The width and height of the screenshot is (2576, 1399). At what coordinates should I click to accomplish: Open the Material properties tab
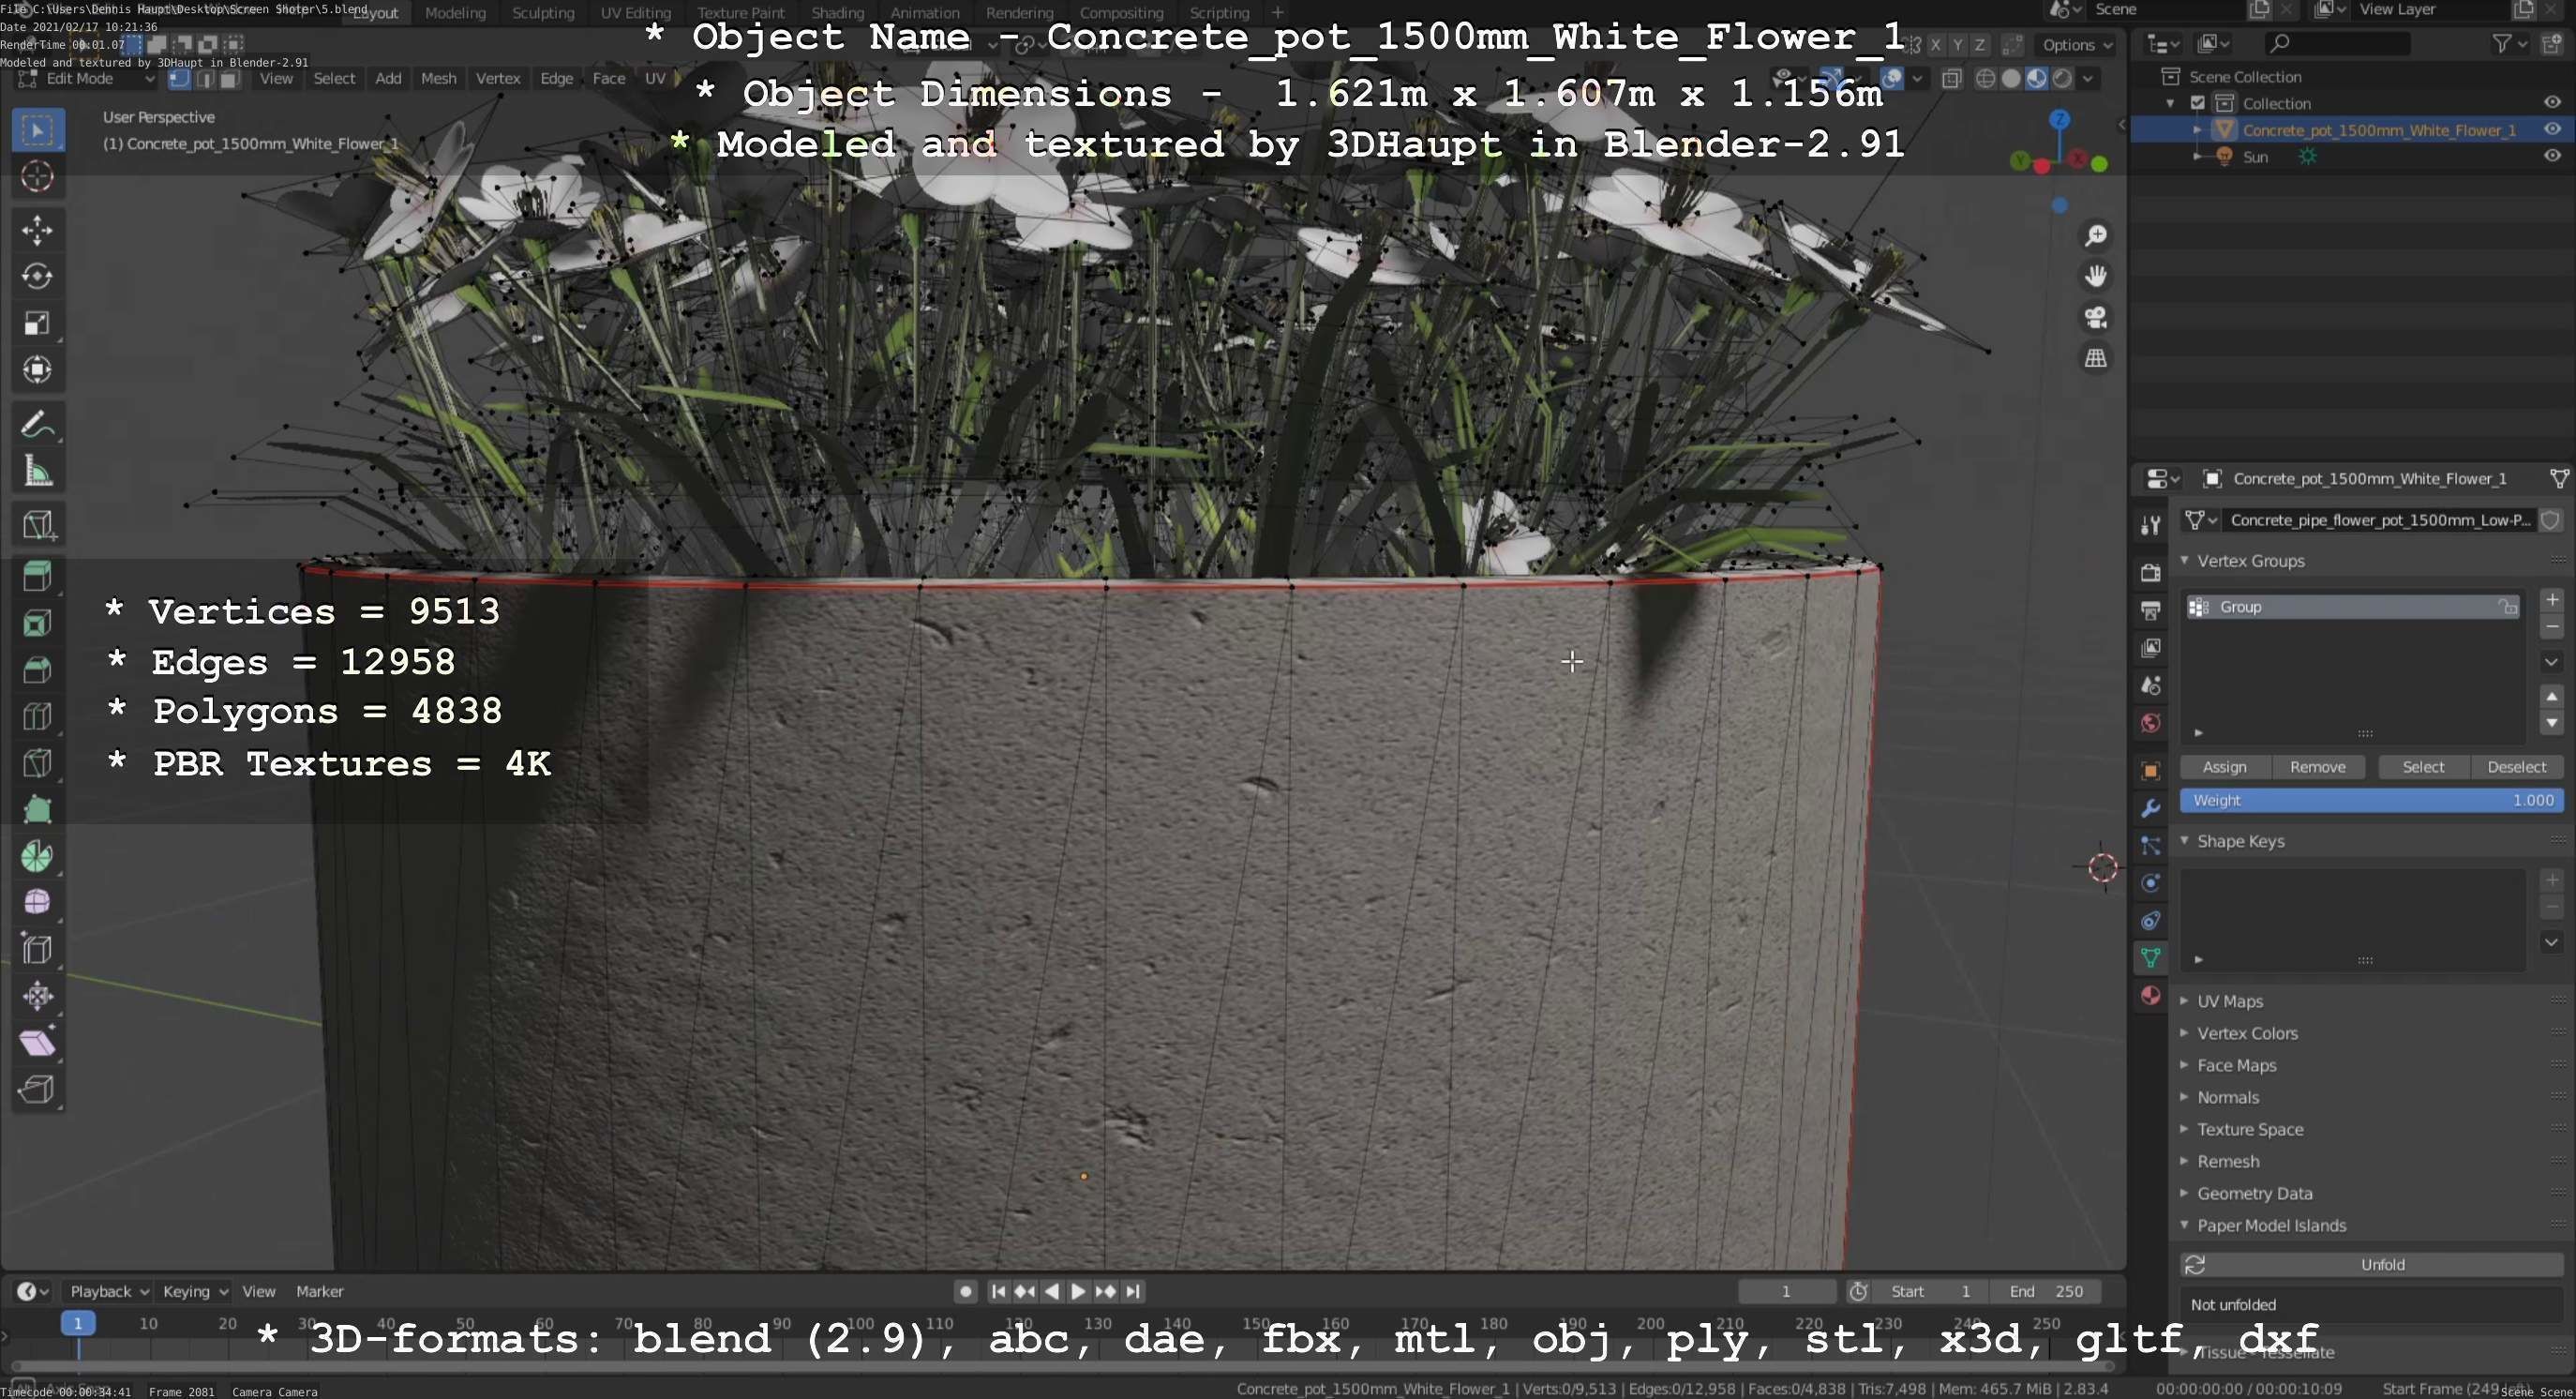coord(2150,995)
